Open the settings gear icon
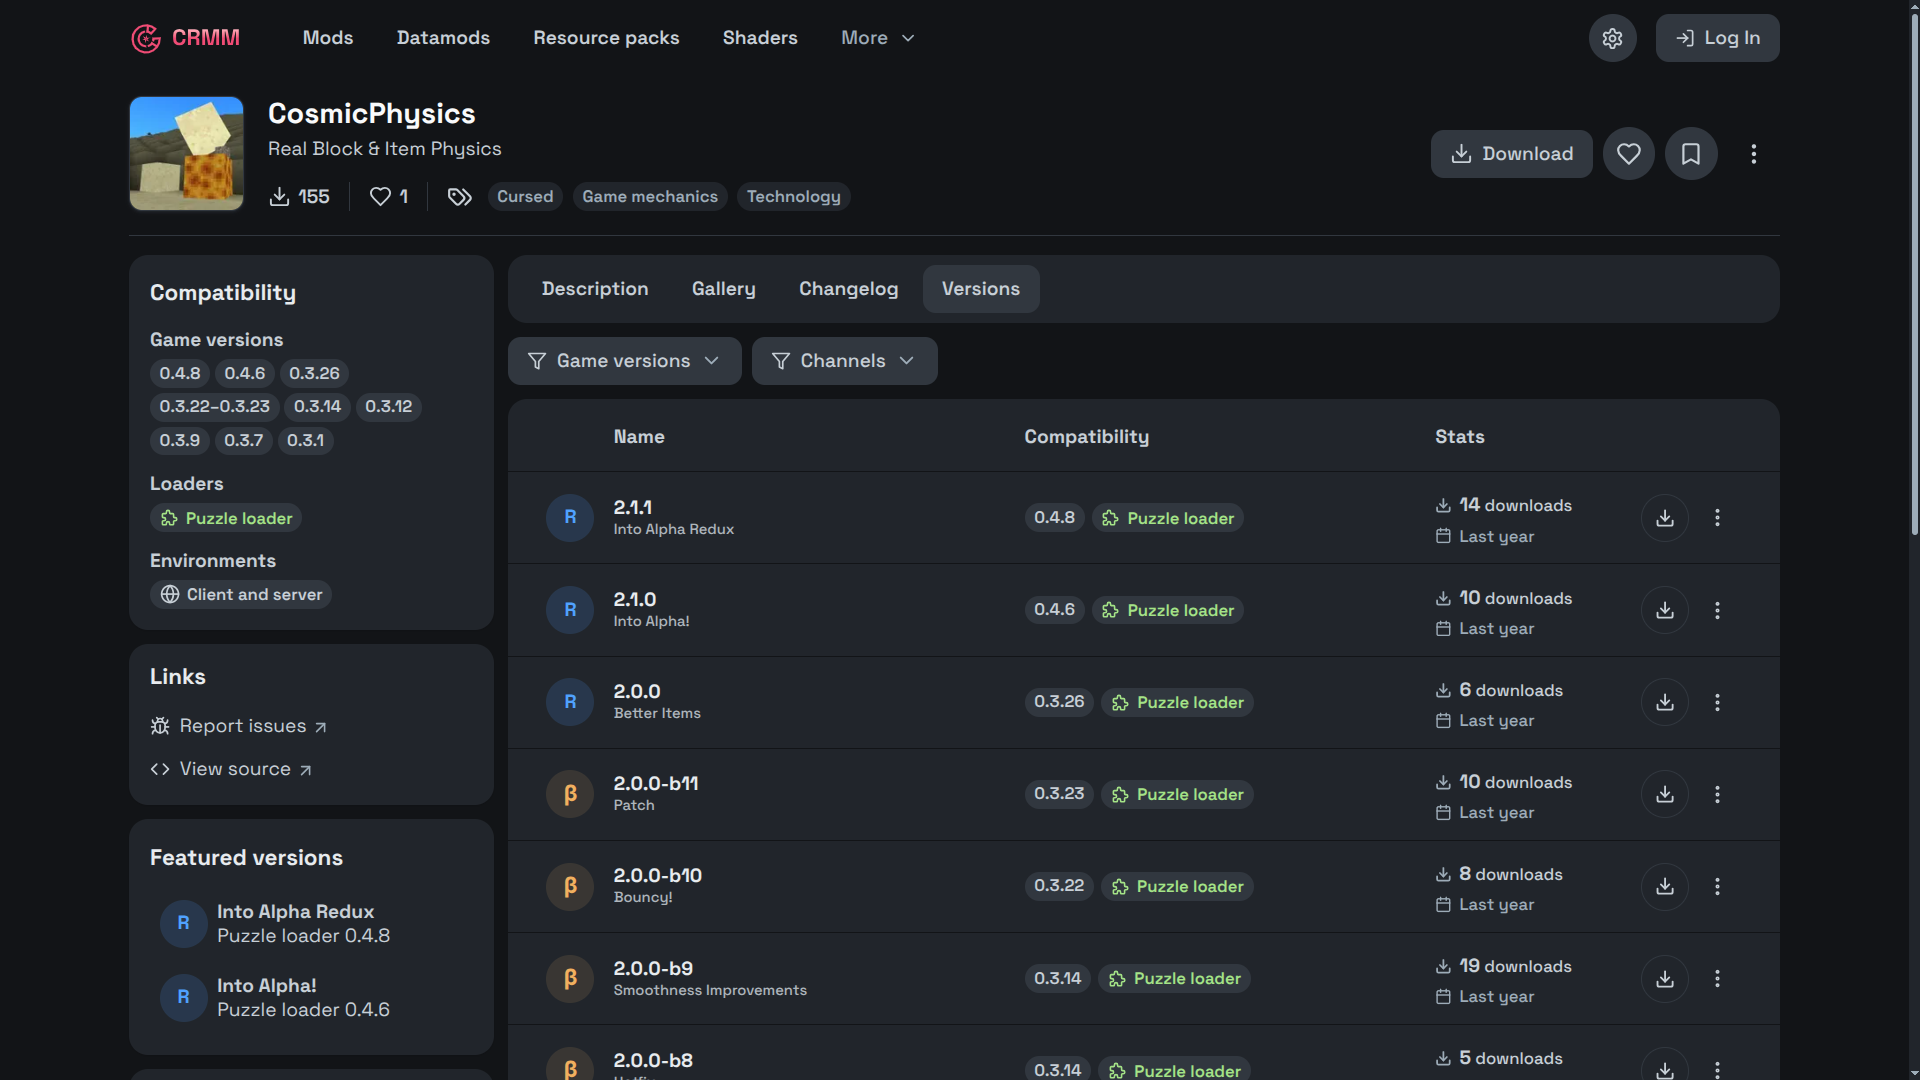This screenshot has width=1920, height=1080. click(1612, 38)
